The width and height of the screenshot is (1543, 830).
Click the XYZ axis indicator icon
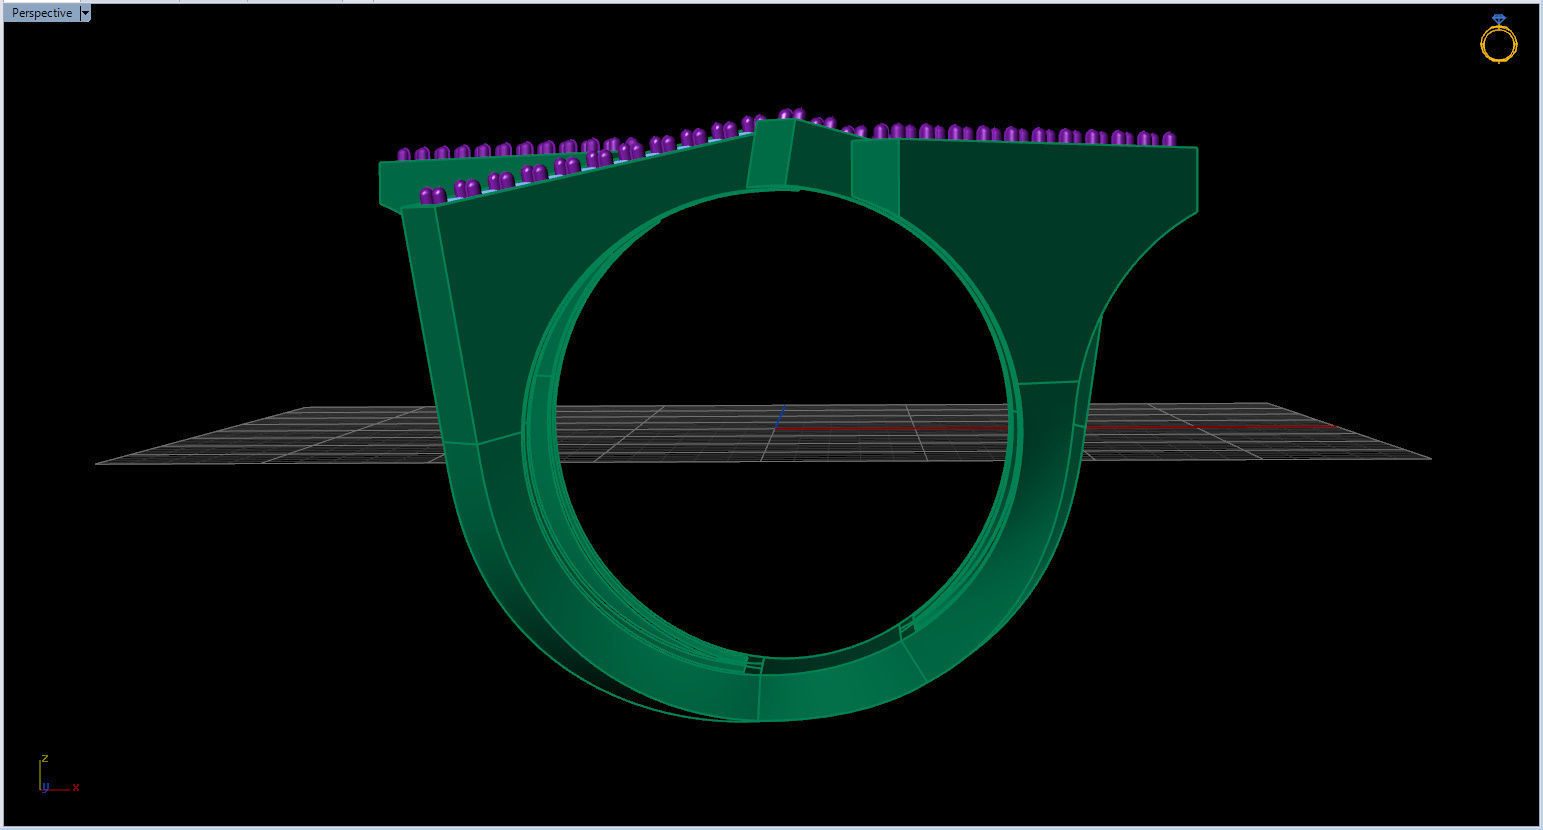pos(59,775)
